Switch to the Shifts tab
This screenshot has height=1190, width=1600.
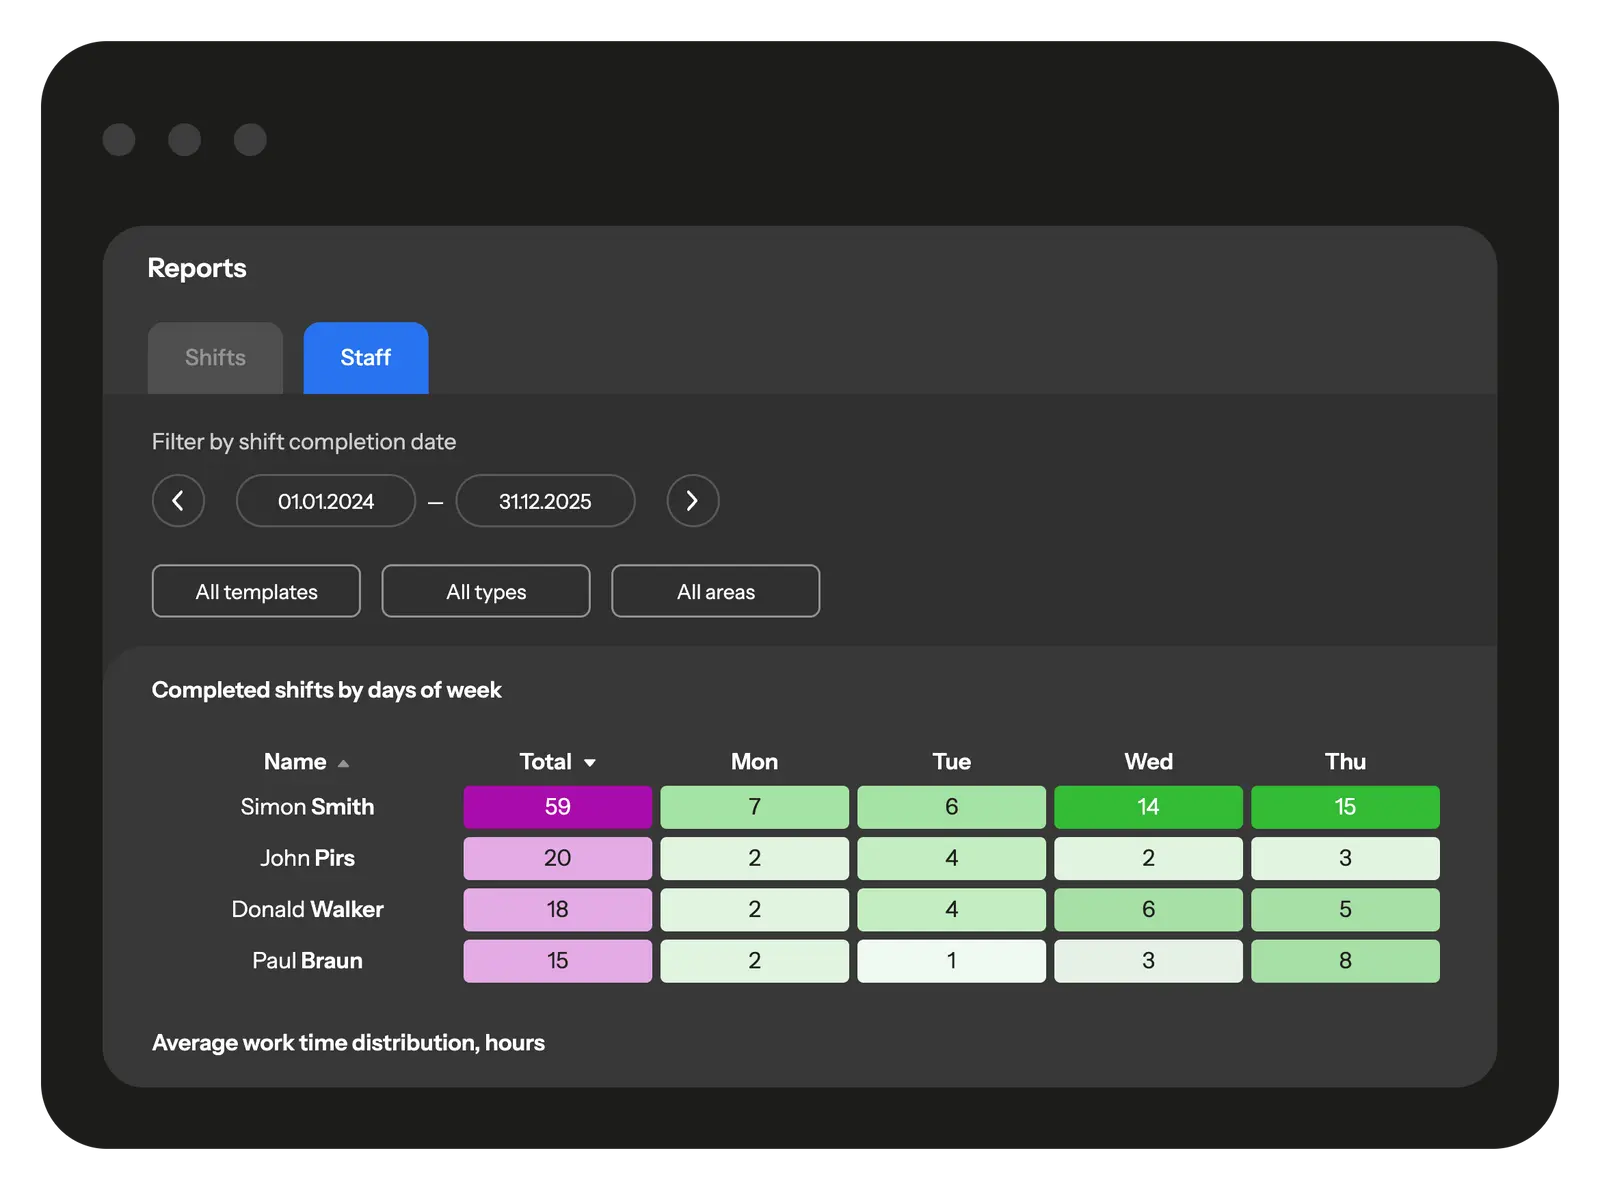(x=215, y=358)
